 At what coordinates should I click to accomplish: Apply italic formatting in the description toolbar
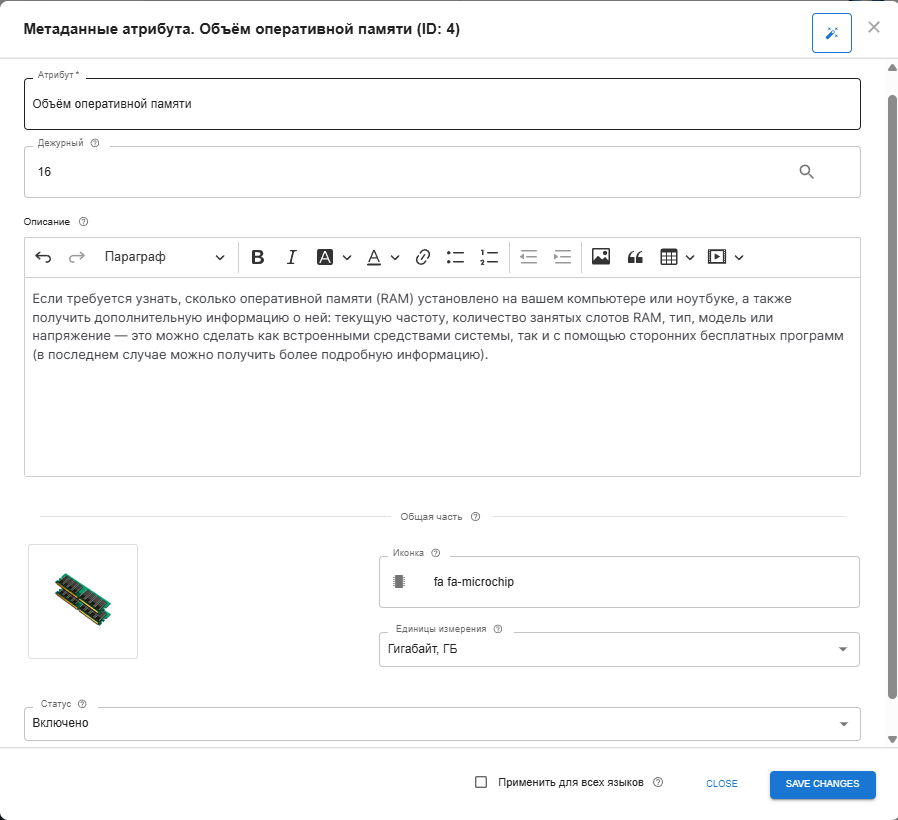pos(291,257)
